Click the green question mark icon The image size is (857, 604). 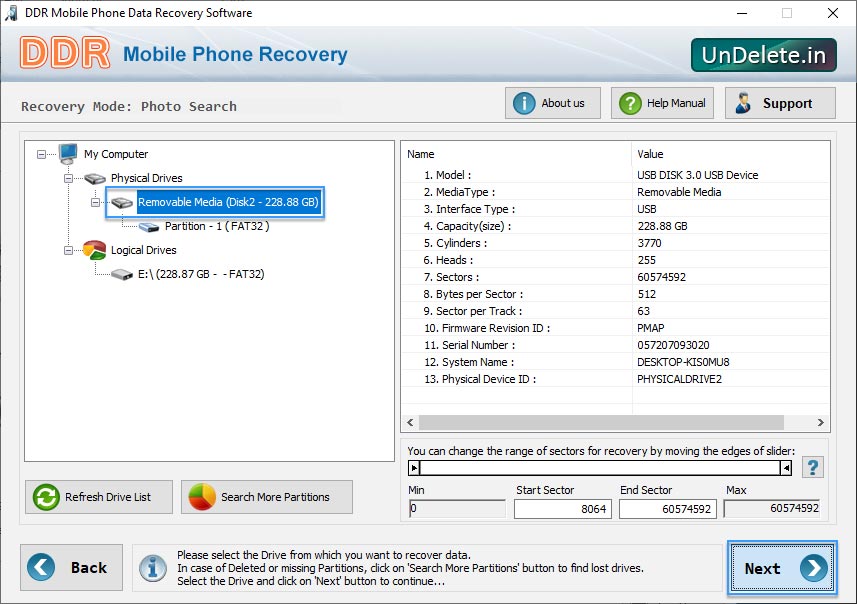pyautogui.click(x=630, y=103)
